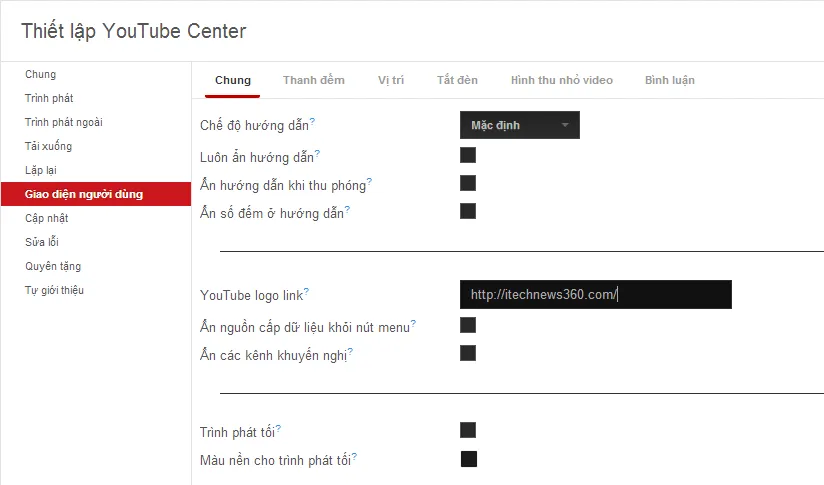Click the Chế độ hướng dẫn label

254,126
